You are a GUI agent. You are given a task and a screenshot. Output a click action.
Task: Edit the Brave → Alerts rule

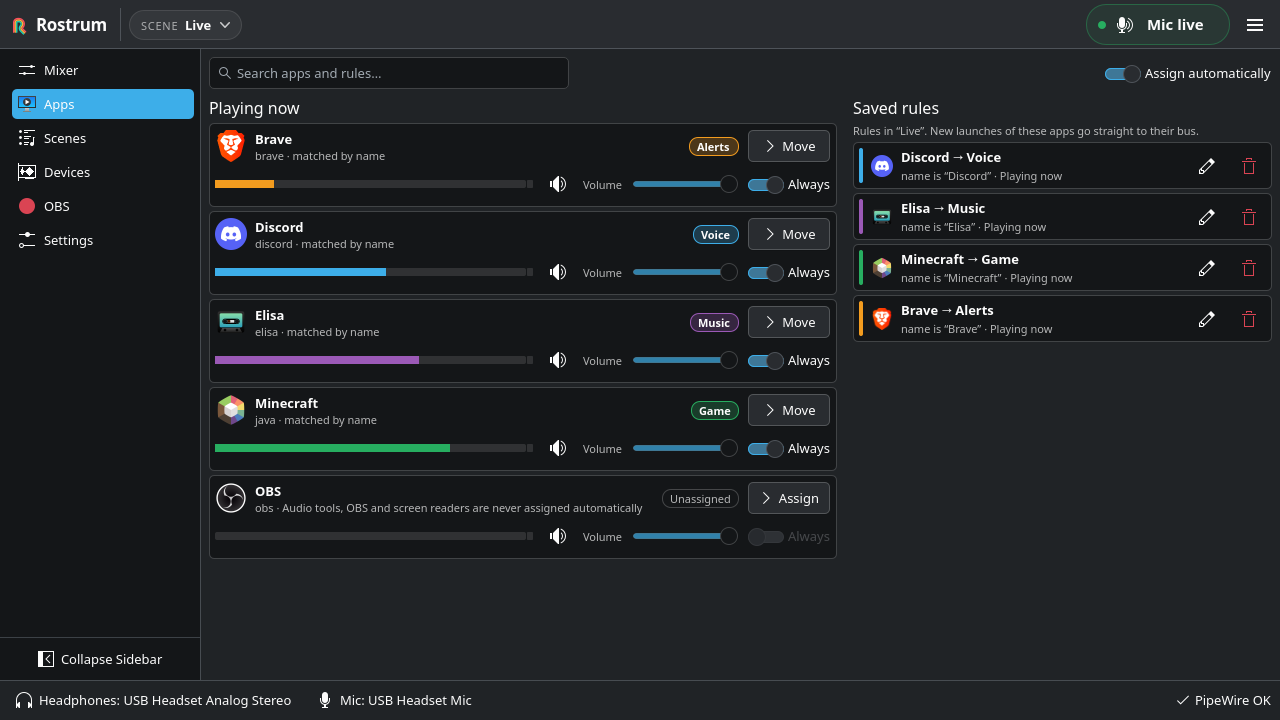tap(1207, 319)
